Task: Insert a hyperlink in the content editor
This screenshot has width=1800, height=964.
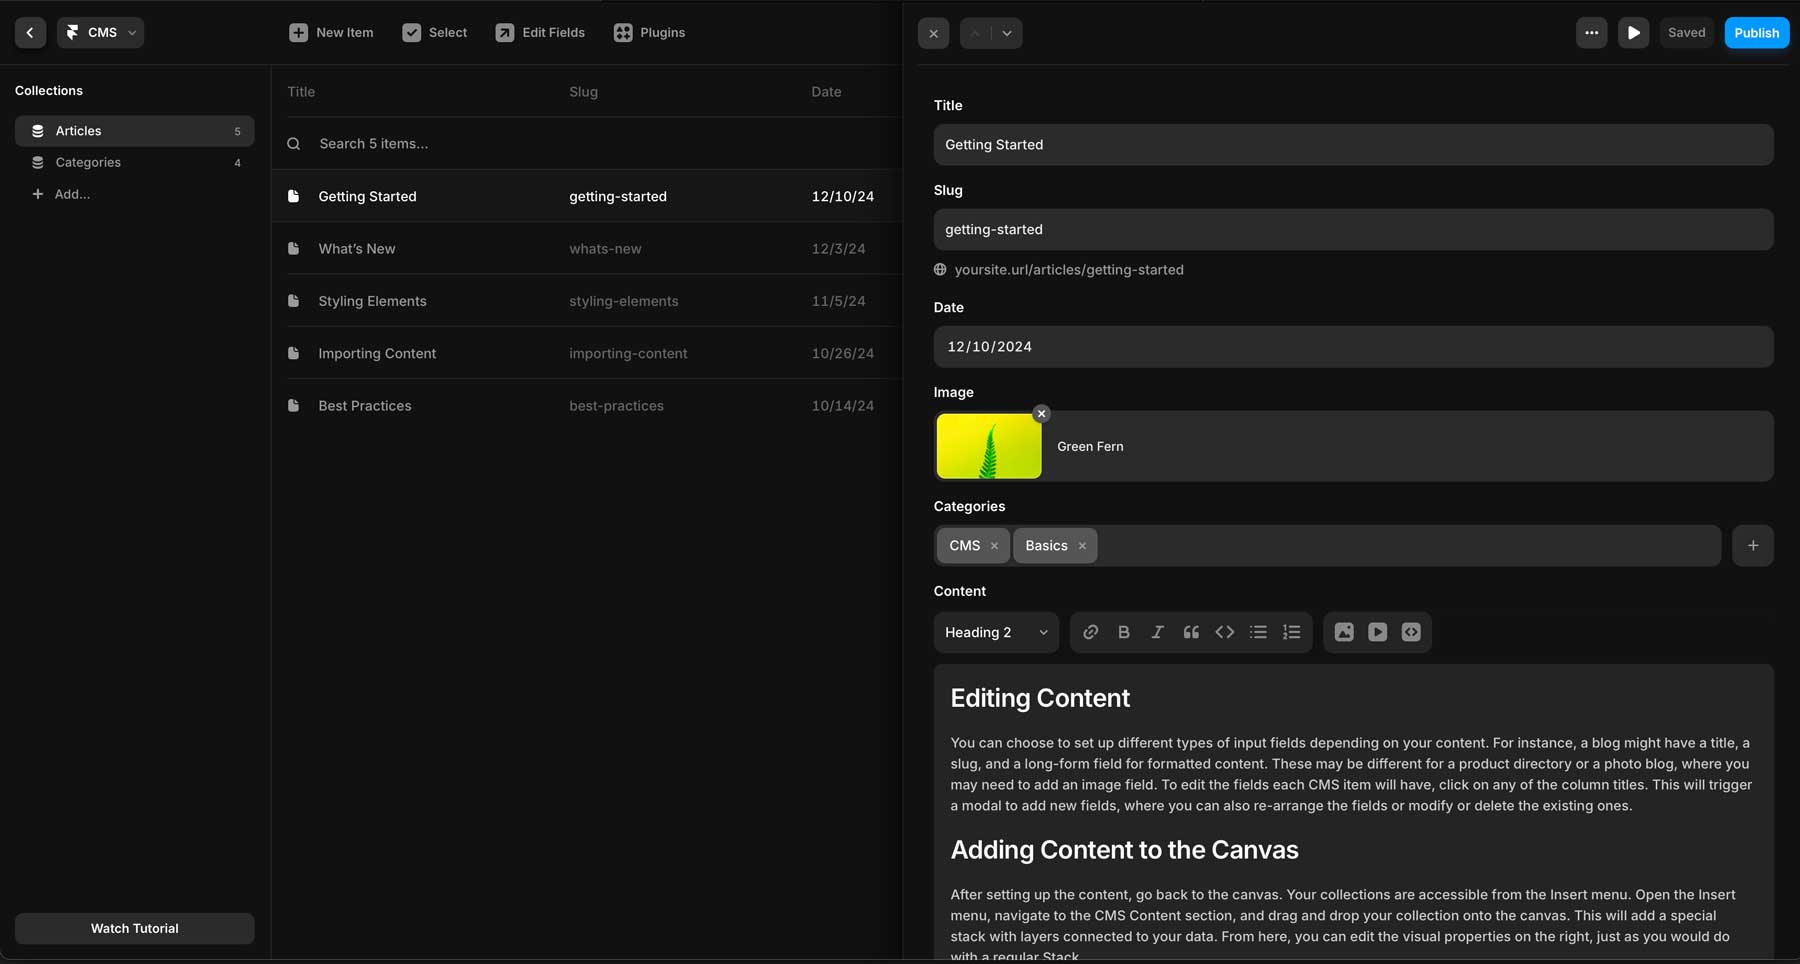Action: (1090, 632)
